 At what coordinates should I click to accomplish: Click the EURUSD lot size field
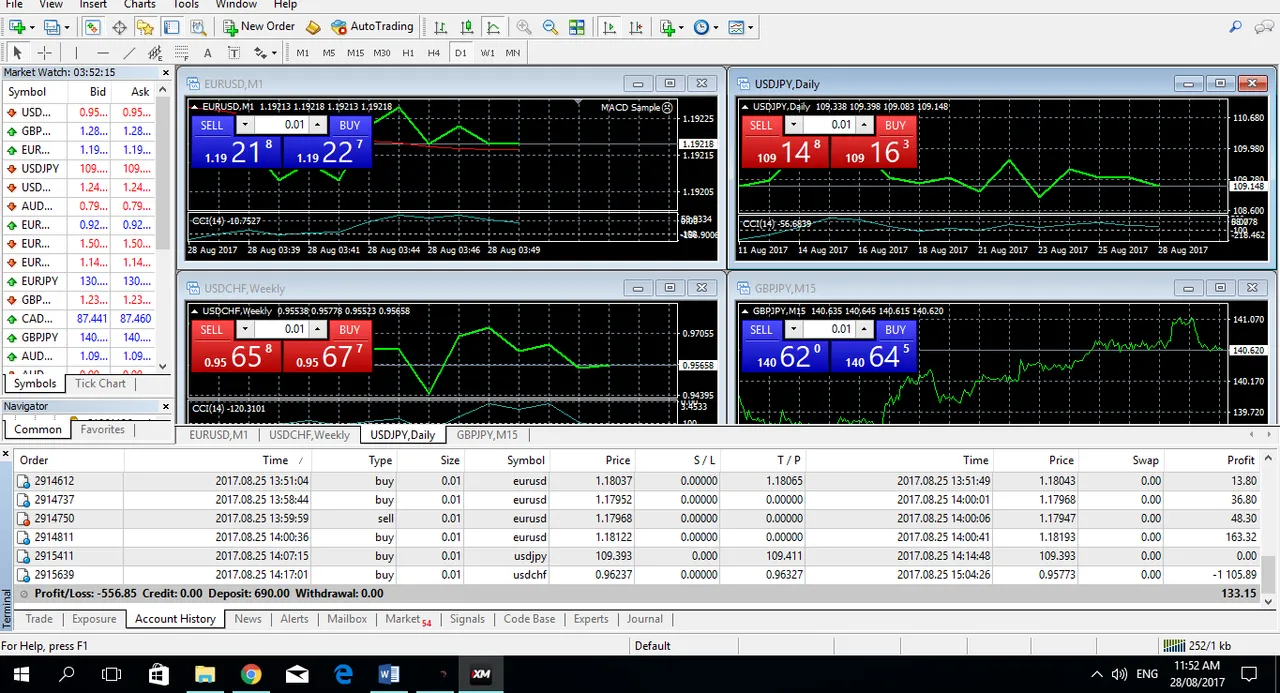pos(283,125)
